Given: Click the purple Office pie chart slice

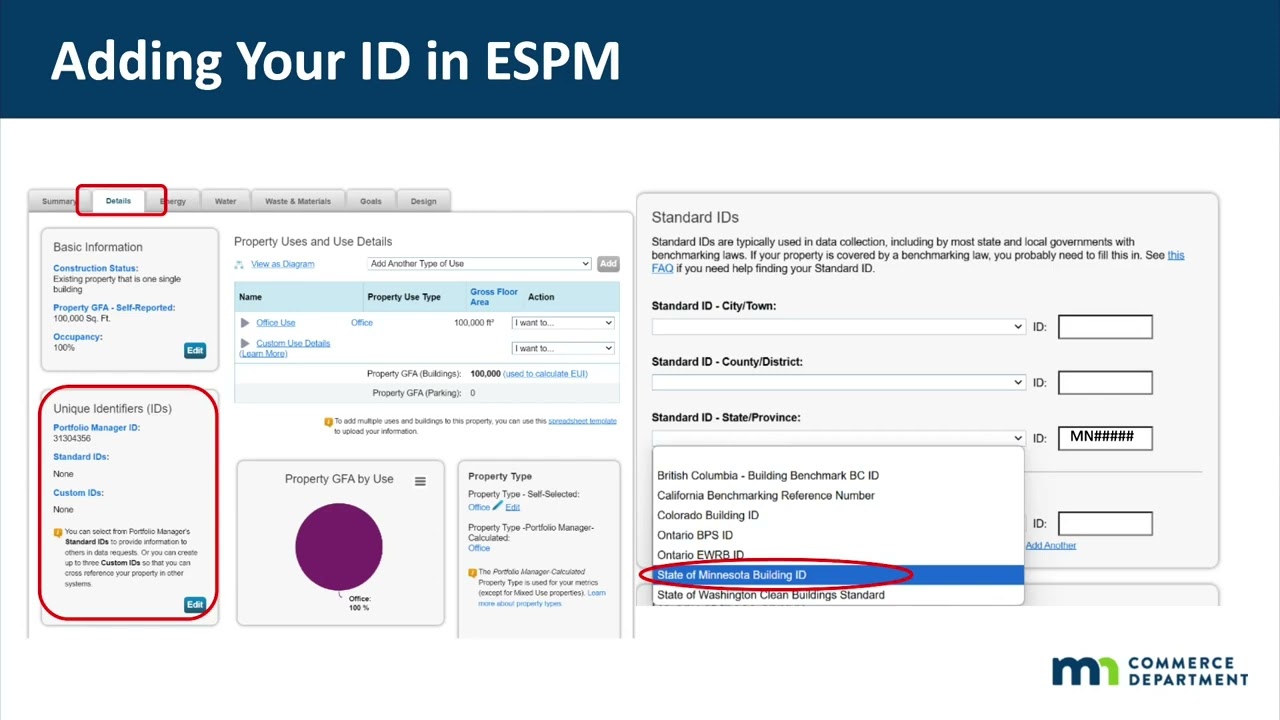Looking at the screenshot, I should pos(339,547).
